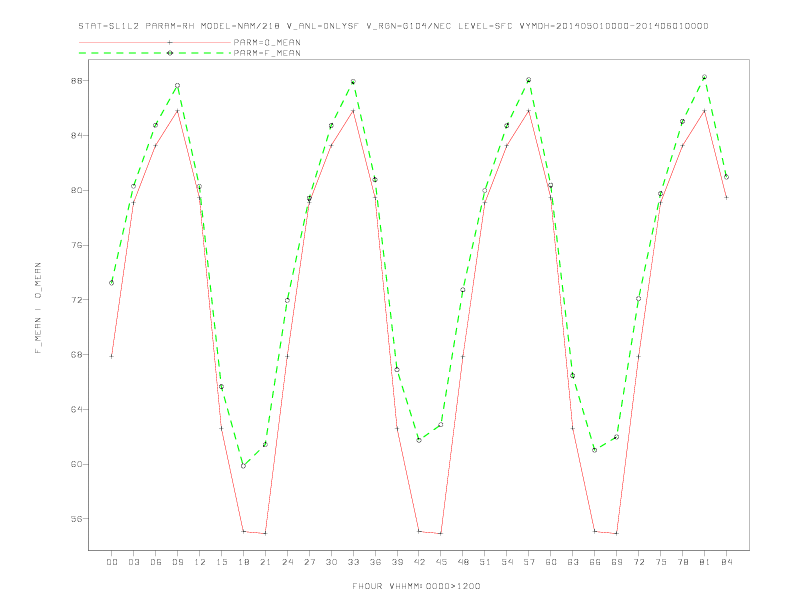Click x-axis forecast hour label 84
The width and height of the screenshot is (792, 612).
[727, 562]
